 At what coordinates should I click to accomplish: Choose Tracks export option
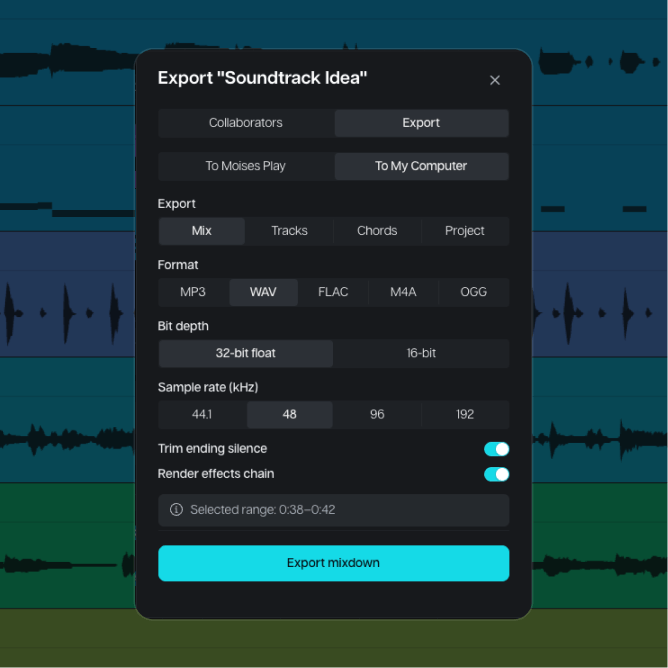click(x=290, y=231)
